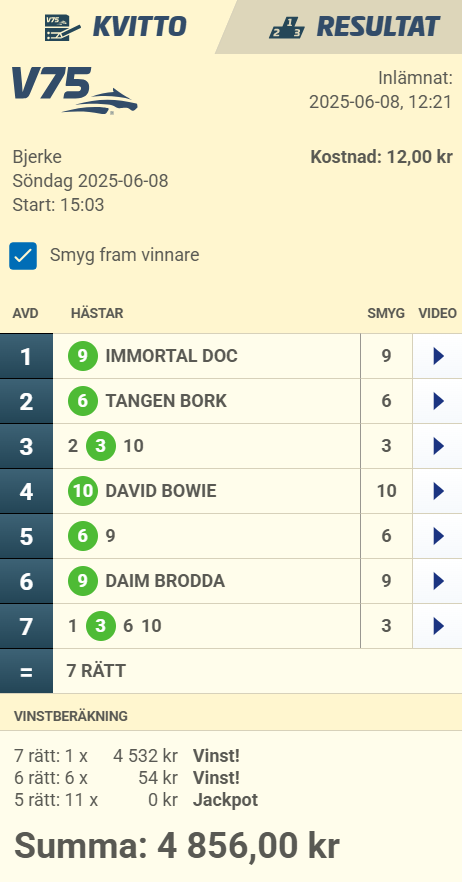Image resolution: width=462 pixels, height=882 pixels.
Task: Click race number 5 row header
Action: (x=26, y=536)
